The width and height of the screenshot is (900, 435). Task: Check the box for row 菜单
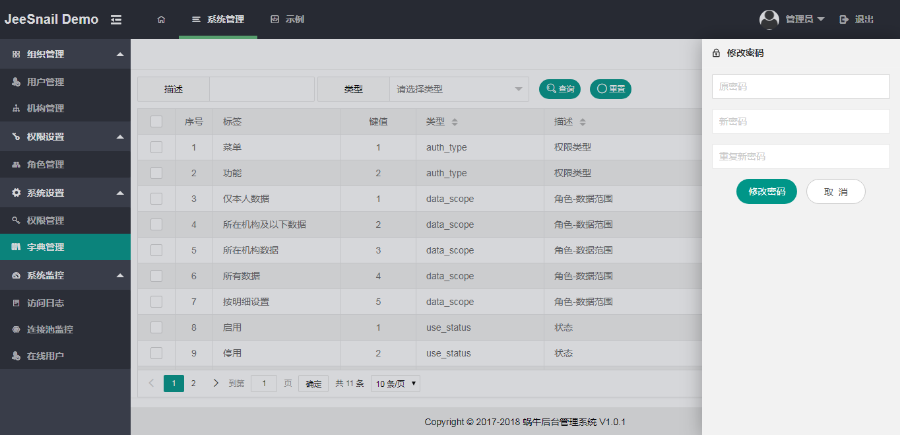pos(156,147)
